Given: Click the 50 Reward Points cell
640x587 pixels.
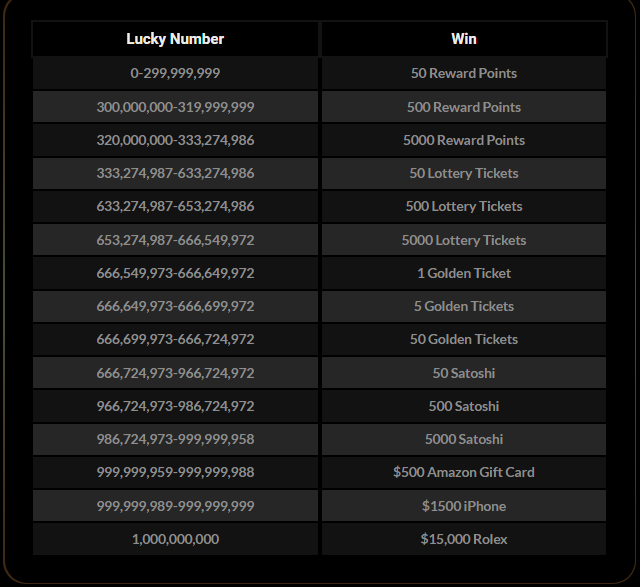Looking at the screenshot, I should pos(464,73).
